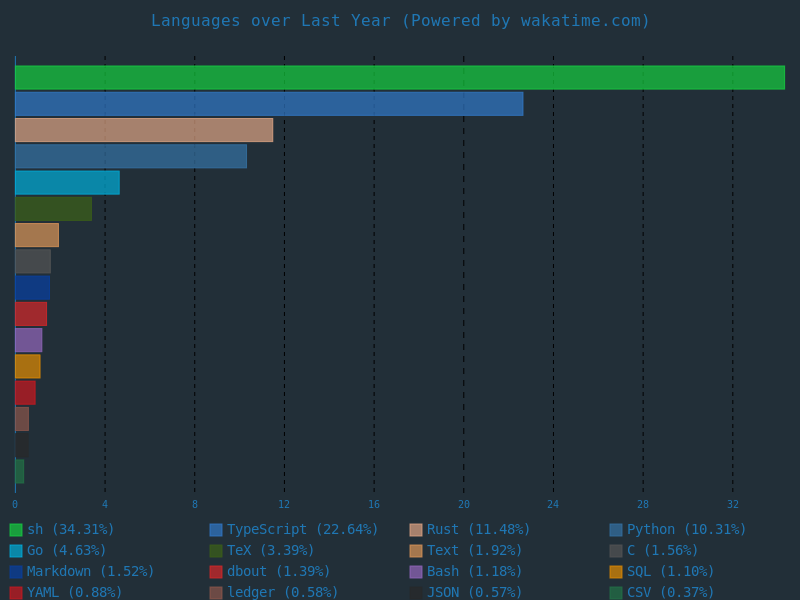Select the TypeScript bar, second from top
Viewport: 800px width, 600px height.
pos(269,104)
